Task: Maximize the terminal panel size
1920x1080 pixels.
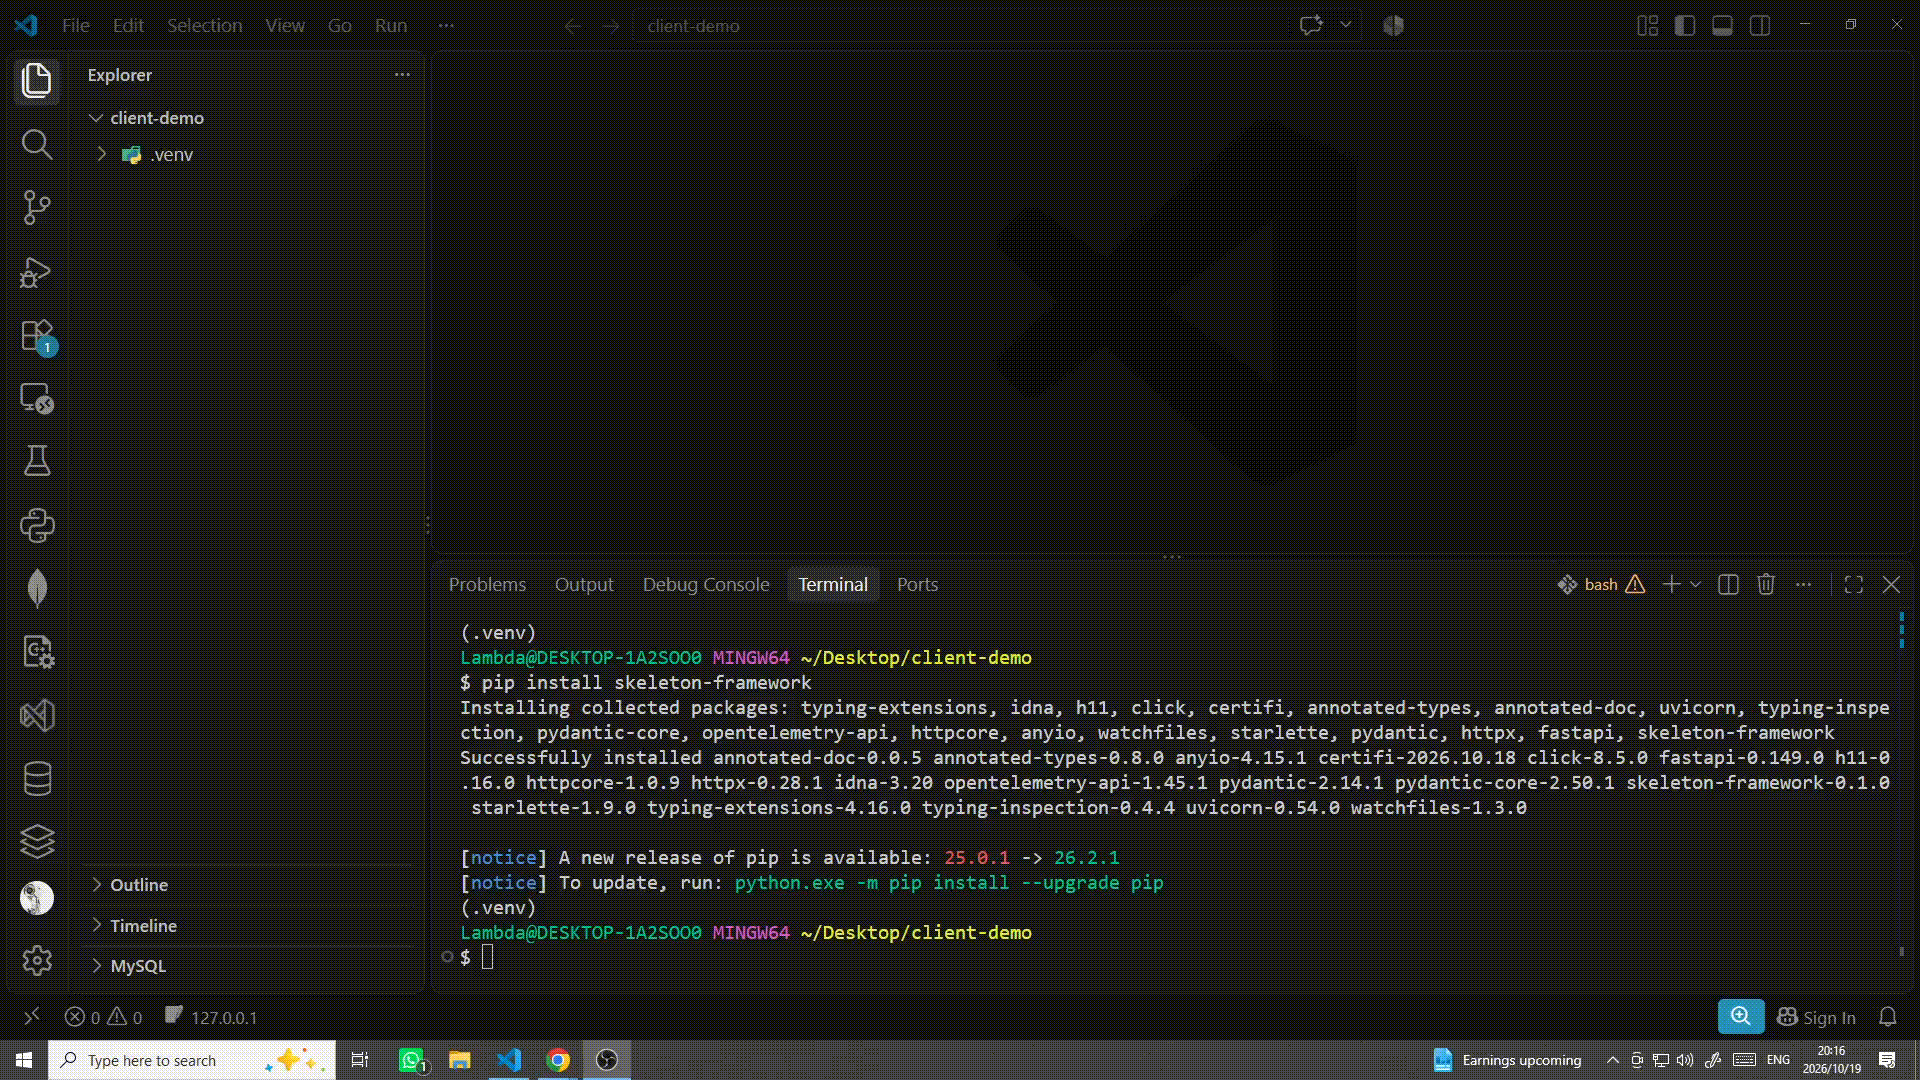Action: point(1853,585)
